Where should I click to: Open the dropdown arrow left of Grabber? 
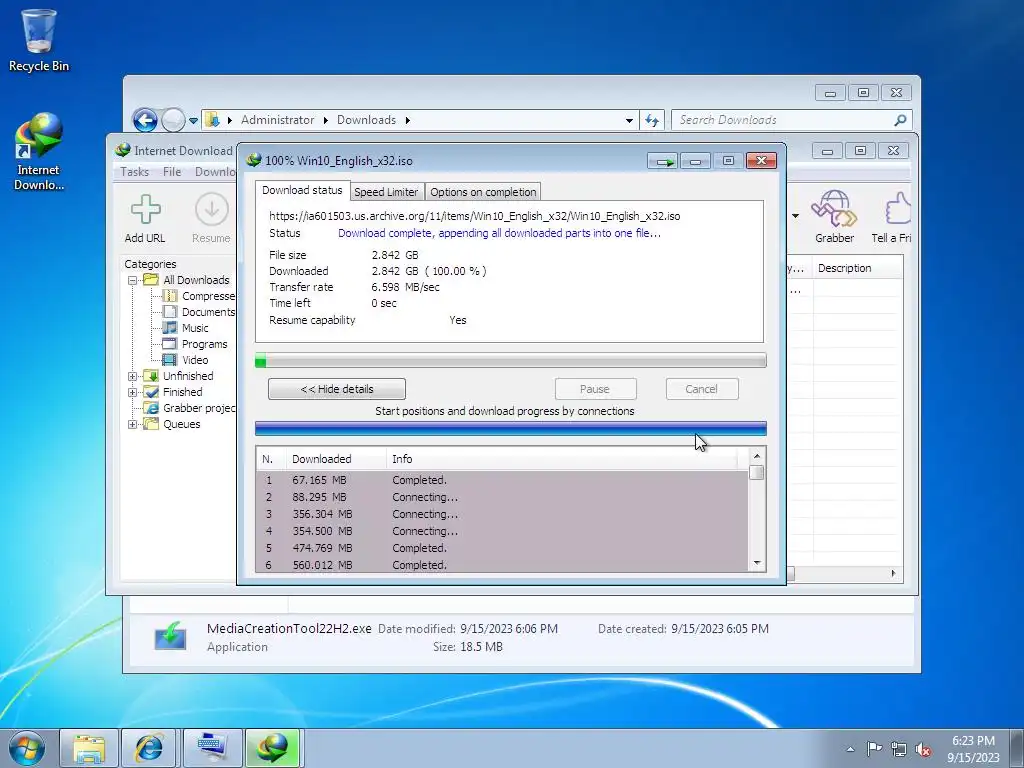click(795, 216)
